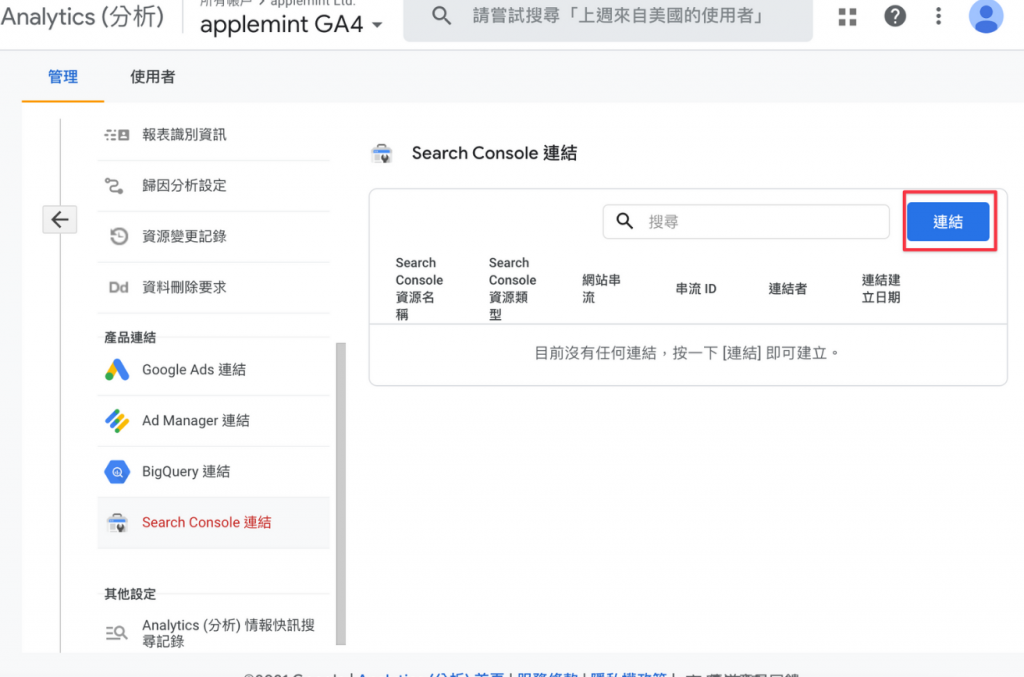1024x677 pixels.
Task: Click the BigQuery hexagon icon
Action: point(117,471)
